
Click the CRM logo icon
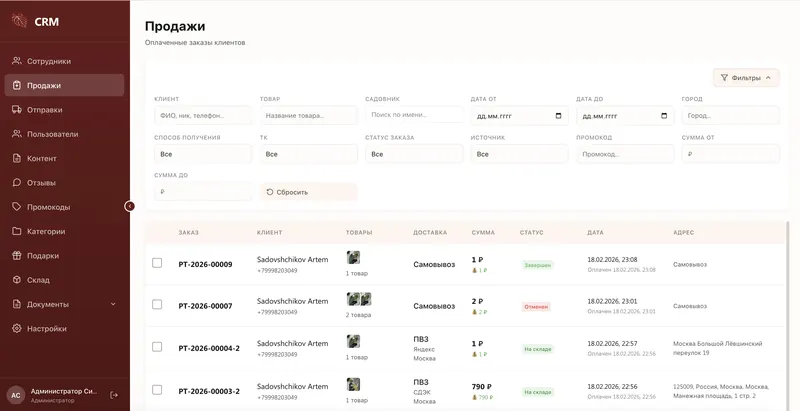[19, 21]
